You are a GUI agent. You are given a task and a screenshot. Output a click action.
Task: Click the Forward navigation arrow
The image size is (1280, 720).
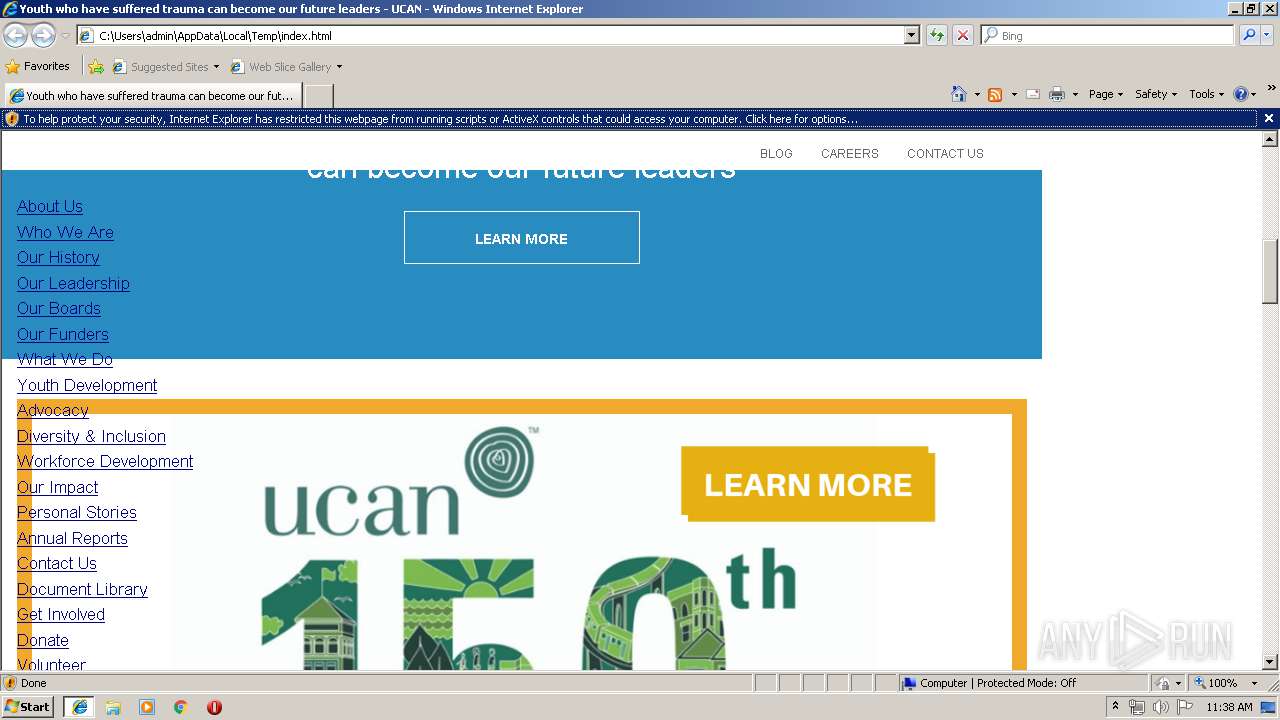pyautogui.click(x=43, y=35)
